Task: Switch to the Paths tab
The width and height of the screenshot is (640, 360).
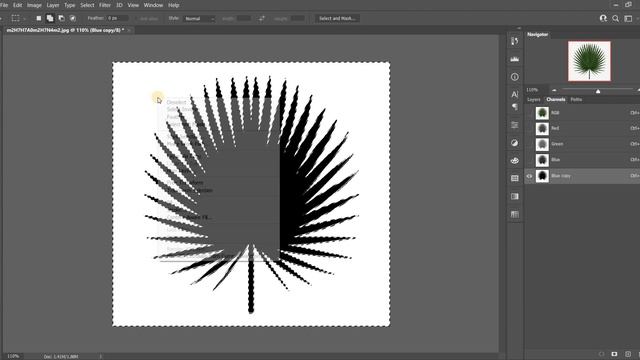Action: 576,100
